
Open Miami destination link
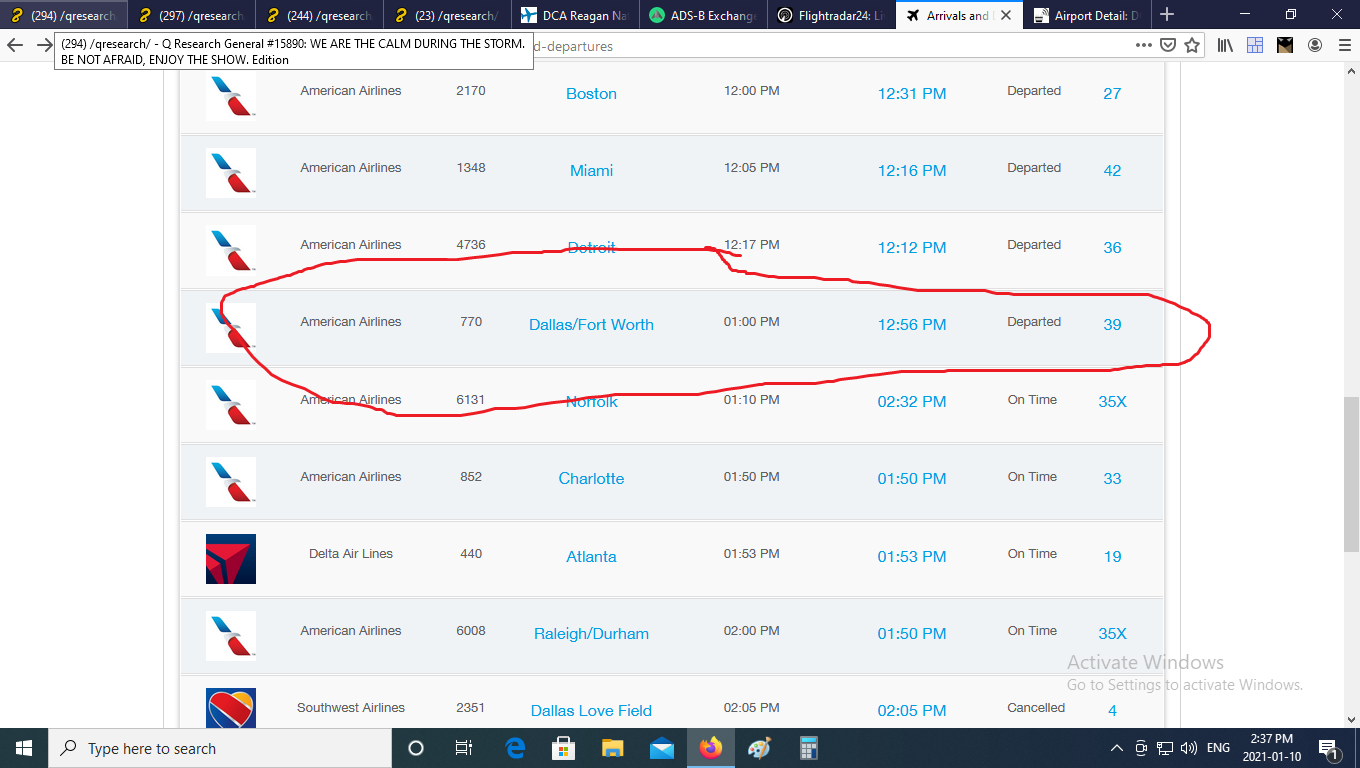point(591,171)
